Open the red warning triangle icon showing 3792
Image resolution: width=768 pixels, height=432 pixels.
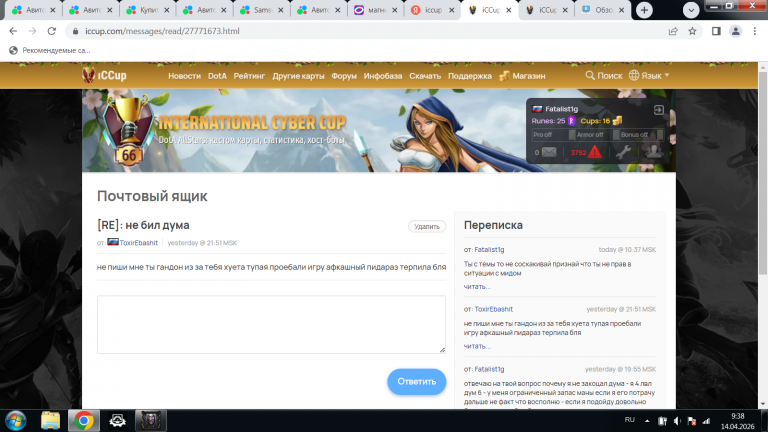(x=595, y=152)
